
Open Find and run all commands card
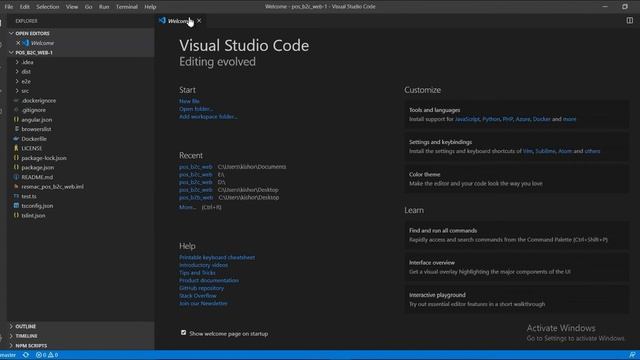pyautogui.click(x=516, y=235)
